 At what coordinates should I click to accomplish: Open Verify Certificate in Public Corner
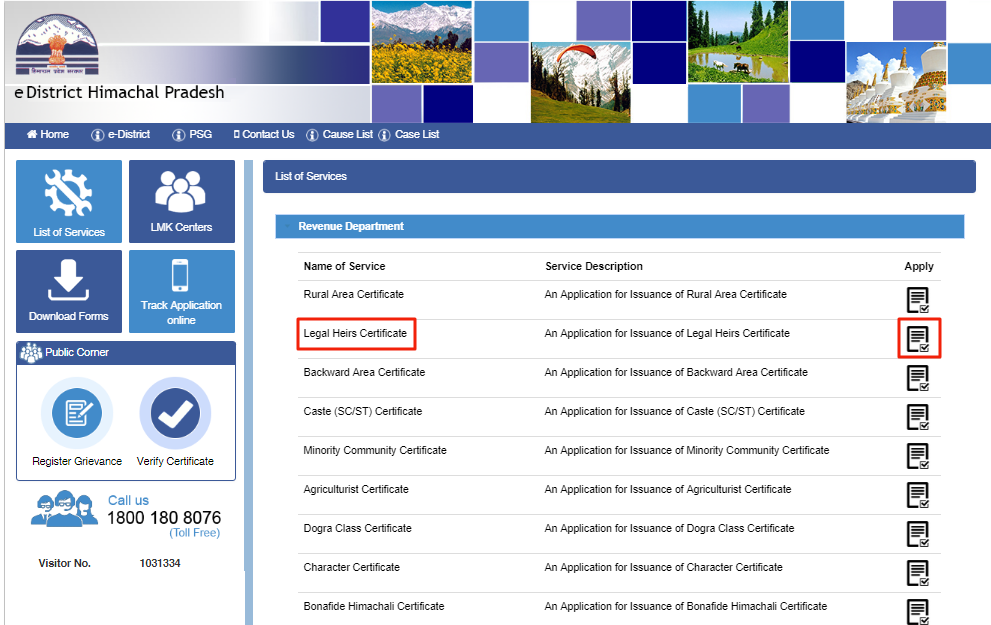pos(175,414)
